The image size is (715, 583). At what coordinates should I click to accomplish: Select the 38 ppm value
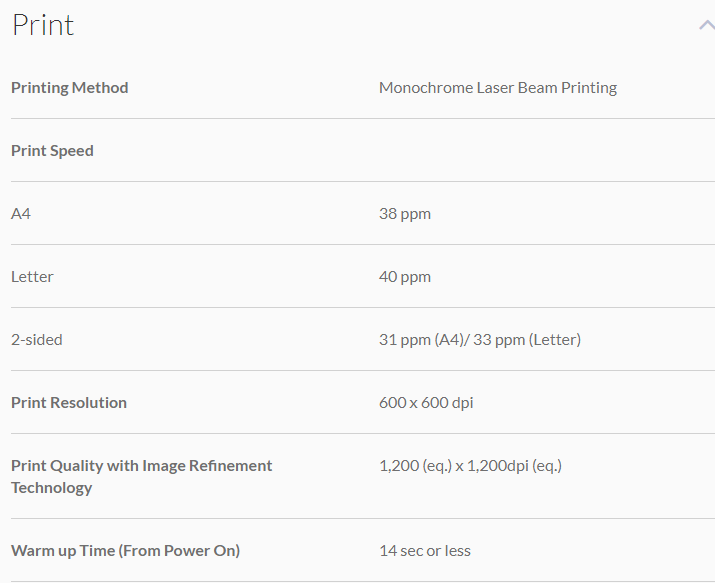[405, 214]
